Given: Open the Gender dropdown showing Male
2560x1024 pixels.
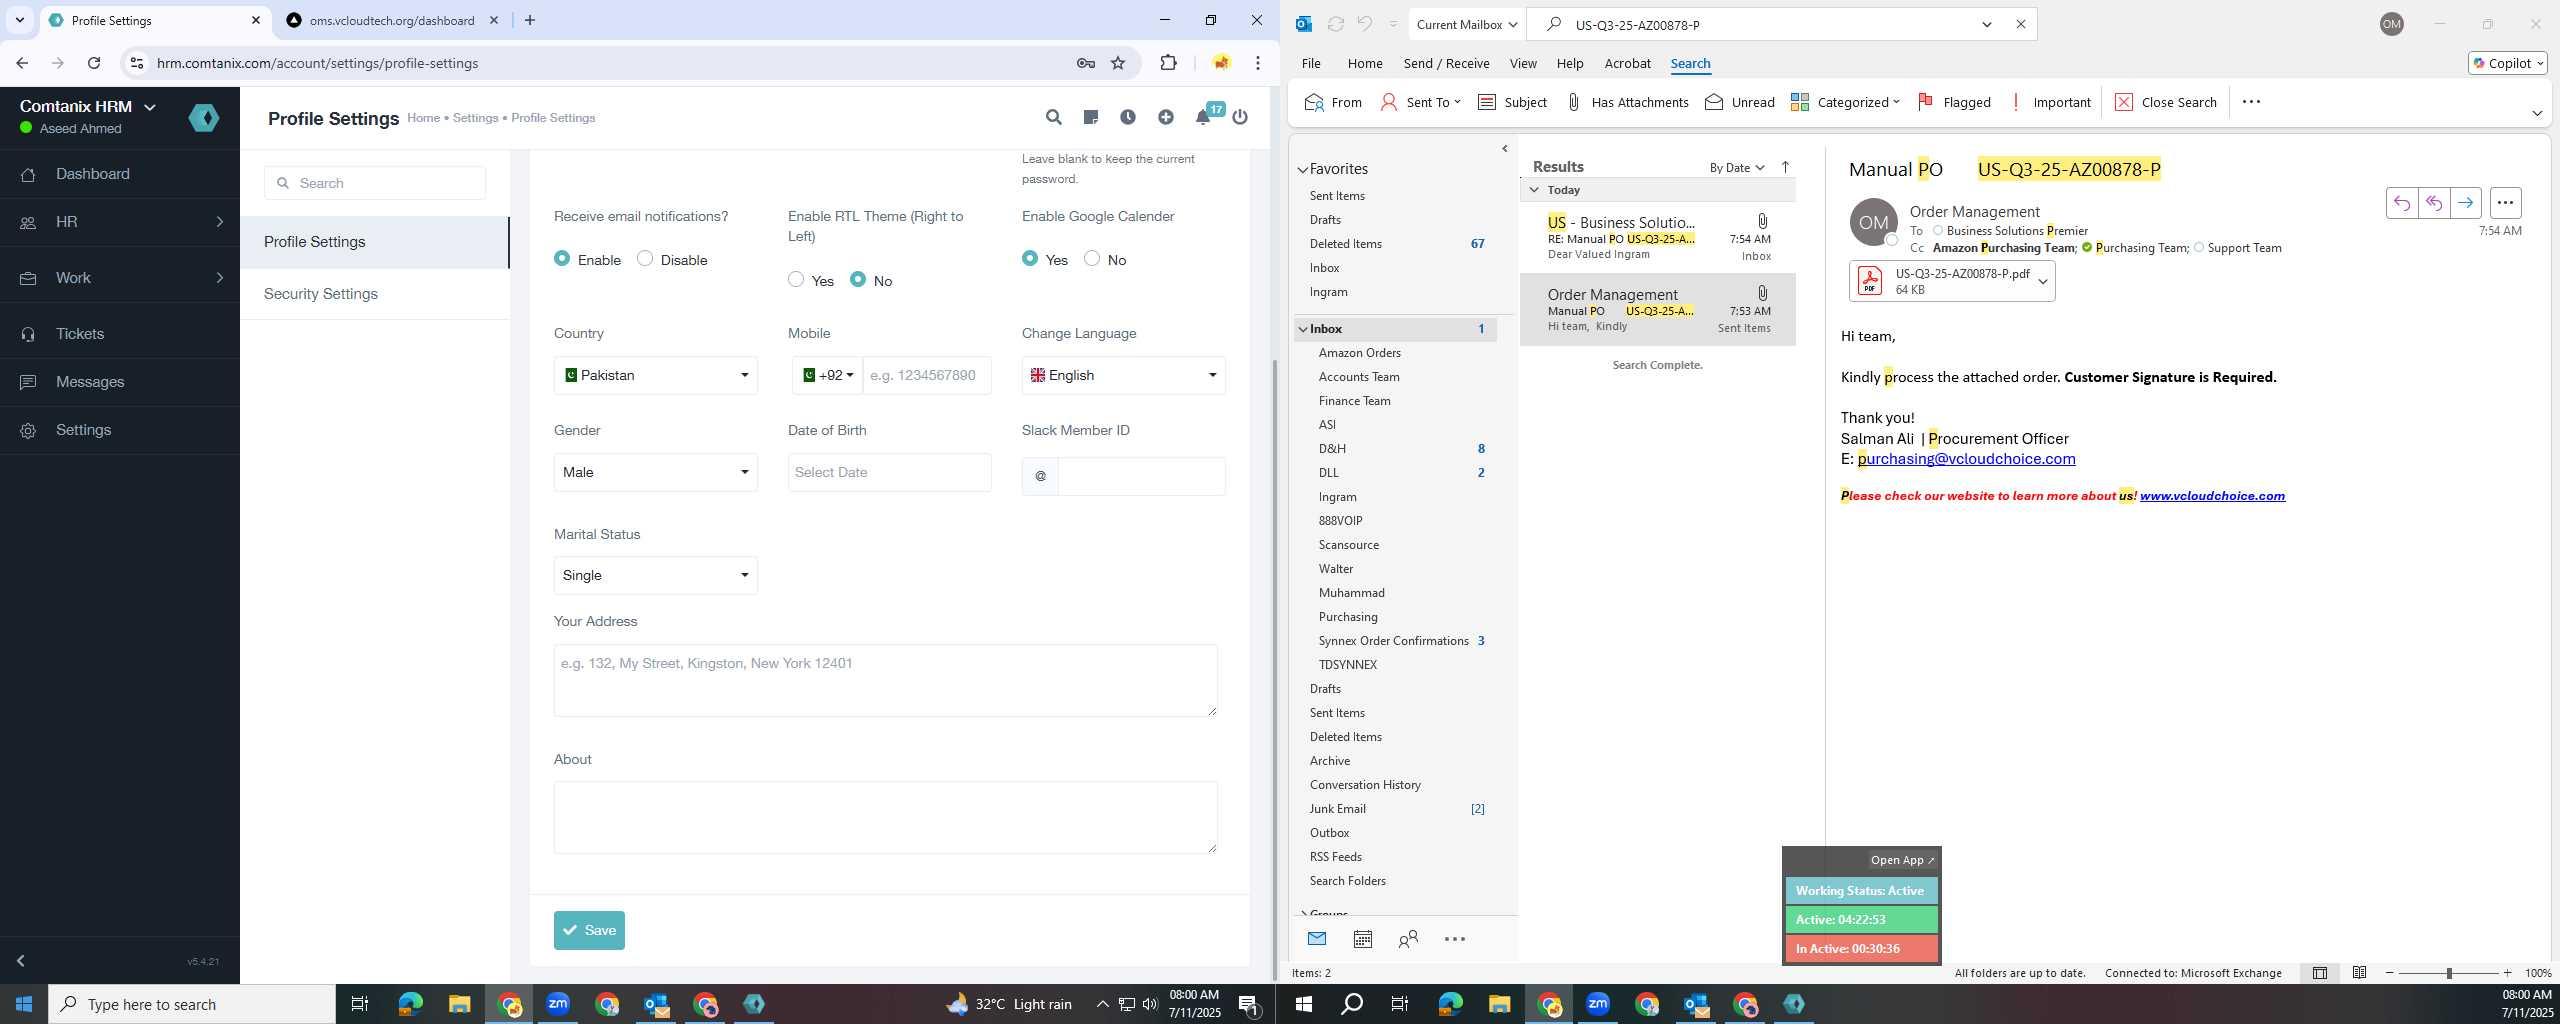Looking at the screenshot, I should (x=656, y=472).
